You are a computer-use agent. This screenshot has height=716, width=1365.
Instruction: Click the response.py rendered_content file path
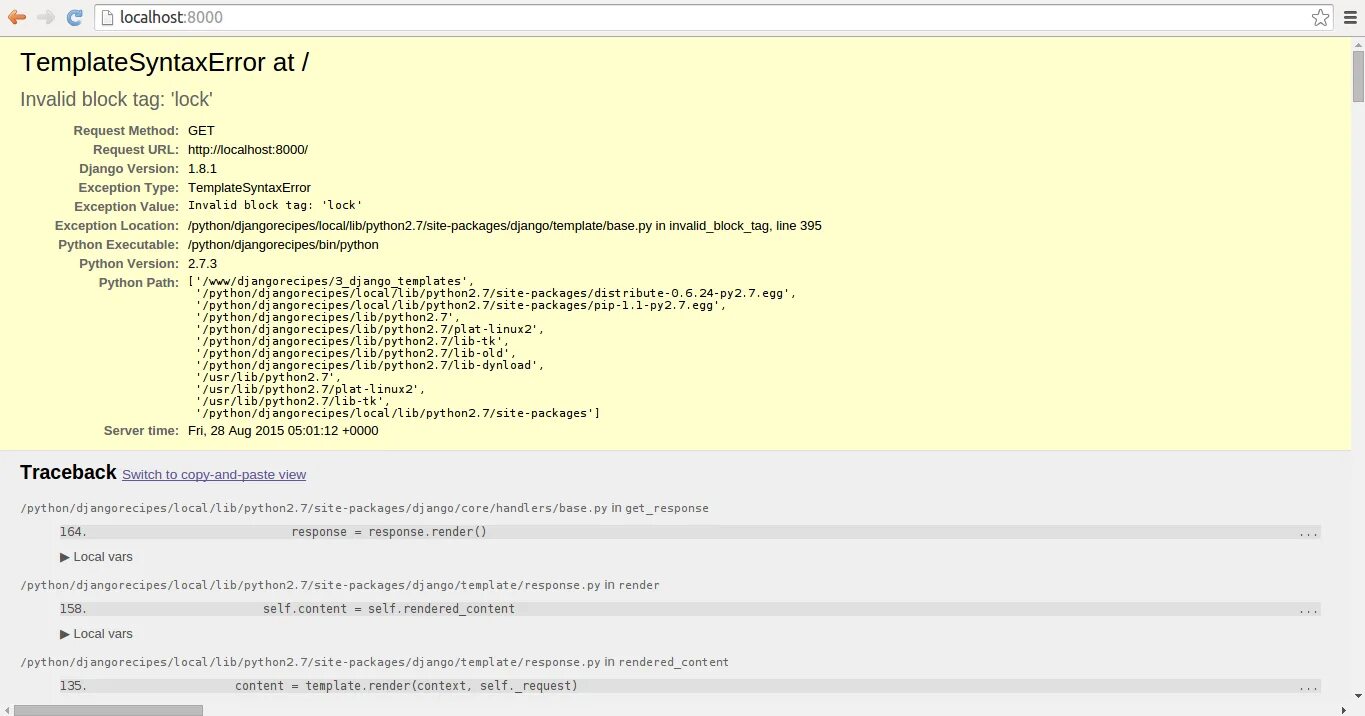(310, 662)
